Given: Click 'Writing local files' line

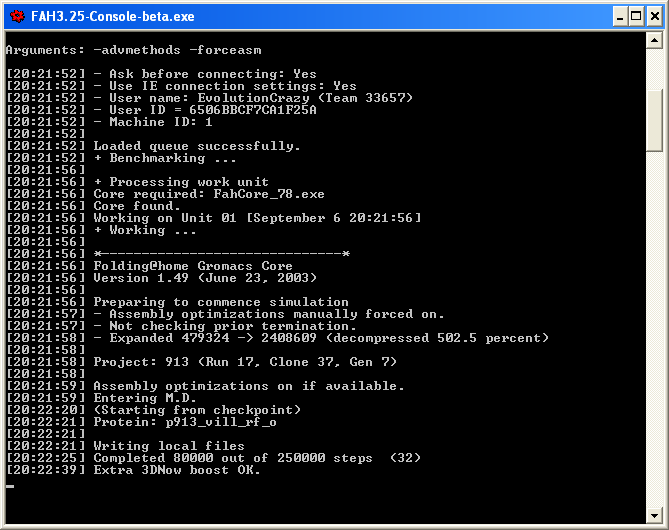Looking at the screenshot, I should (125, 446).
